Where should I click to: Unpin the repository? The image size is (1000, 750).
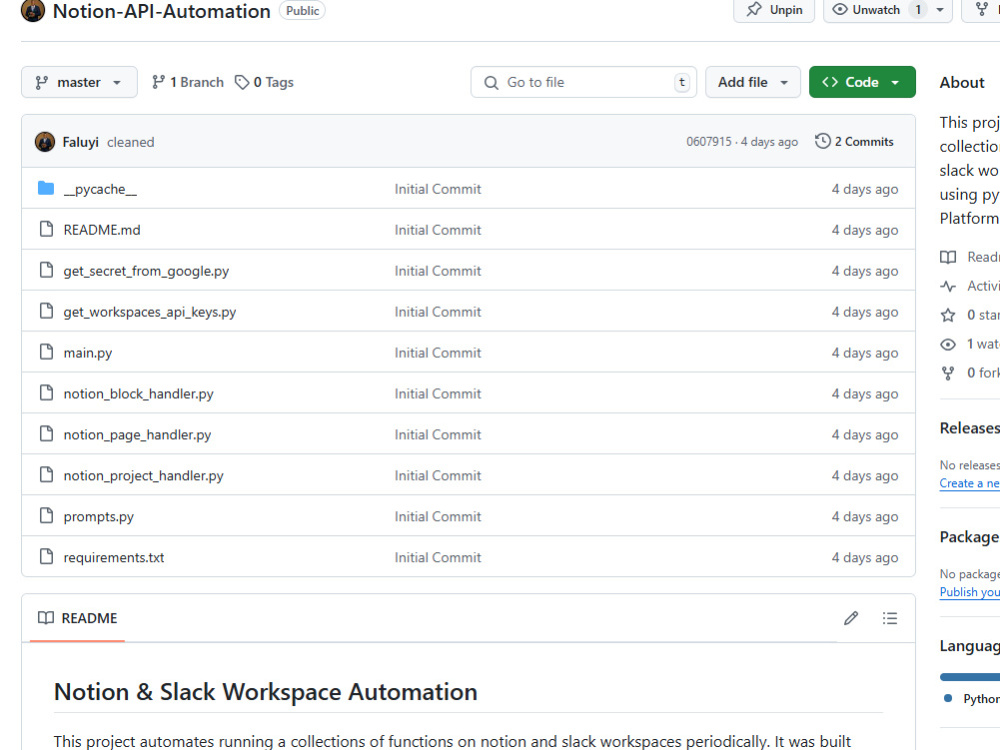point(774,10)
